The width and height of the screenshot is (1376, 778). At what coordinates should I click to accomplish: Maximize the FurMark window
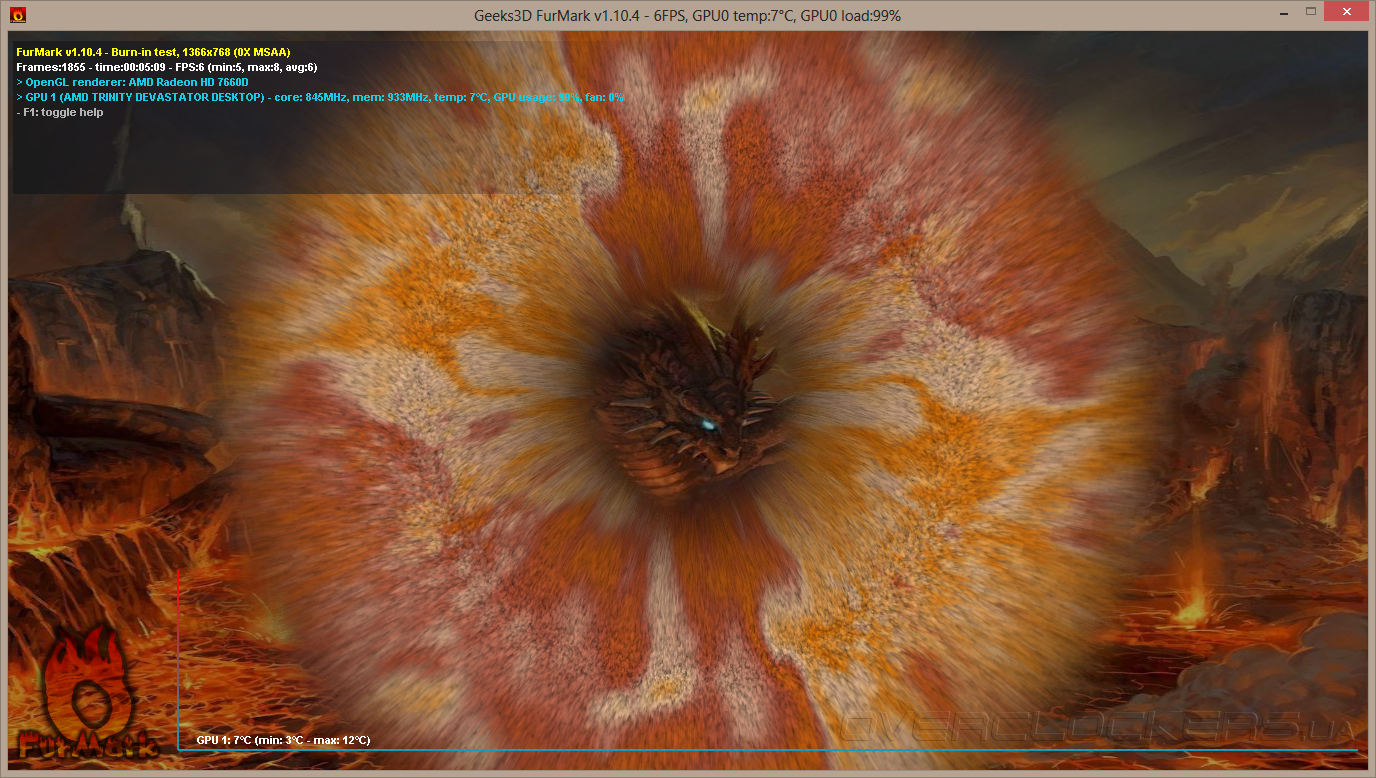click(1310, 12)
